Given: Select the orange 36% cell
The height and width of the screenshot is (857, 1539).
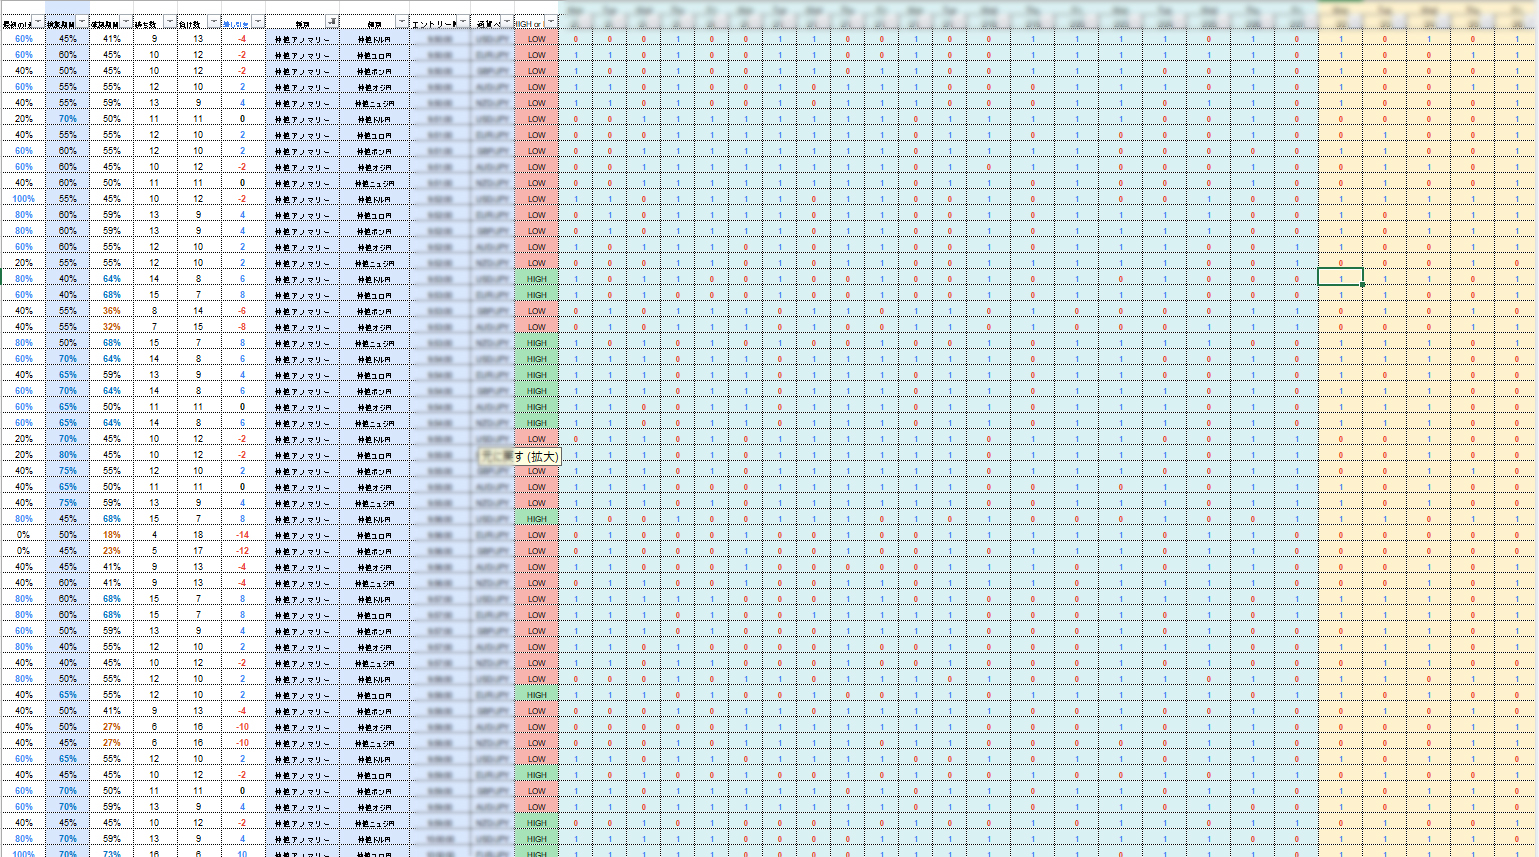Looking at the screenshot, I should pyautogui.click(x=111, y=311).
